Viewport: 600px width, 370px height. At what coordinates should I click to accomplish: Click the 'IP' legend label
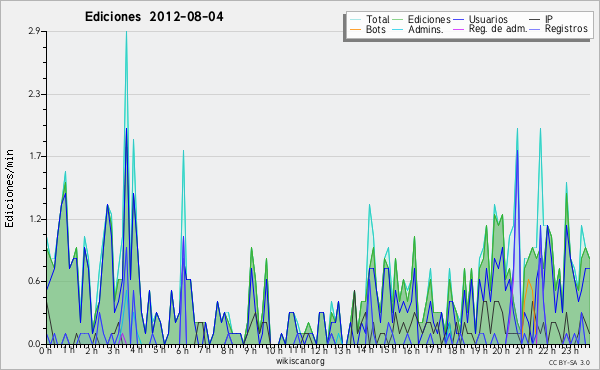(x=549, y=19)
